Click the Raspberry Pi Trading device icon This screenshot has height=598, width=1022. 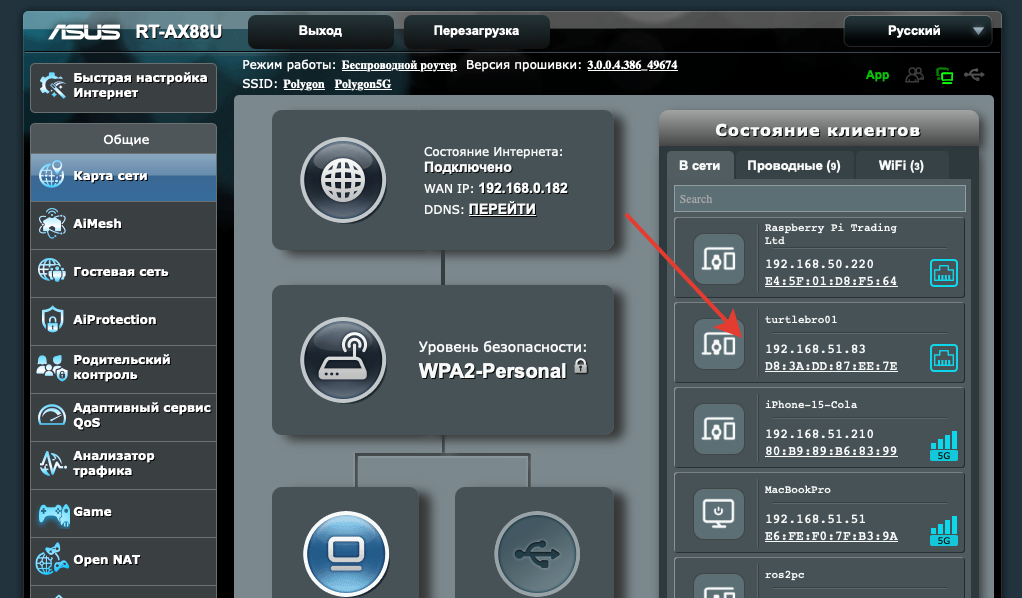(x=719, y=259)
